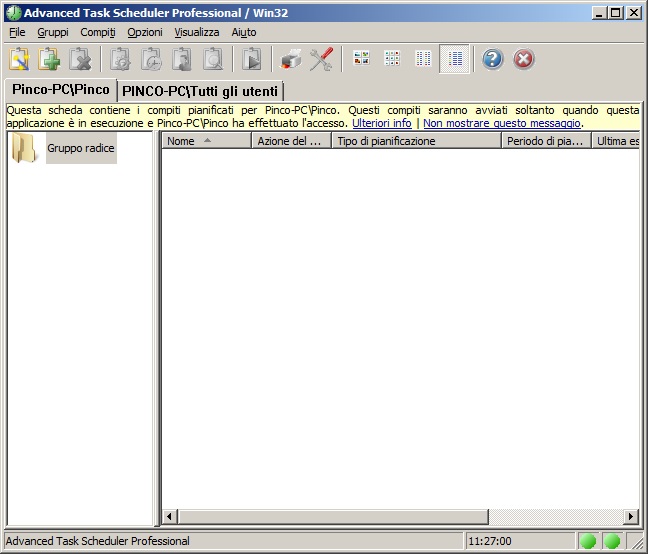The image size is (648, 554).
Task: Switch to large icons view
Action: [x=361, y=58]
